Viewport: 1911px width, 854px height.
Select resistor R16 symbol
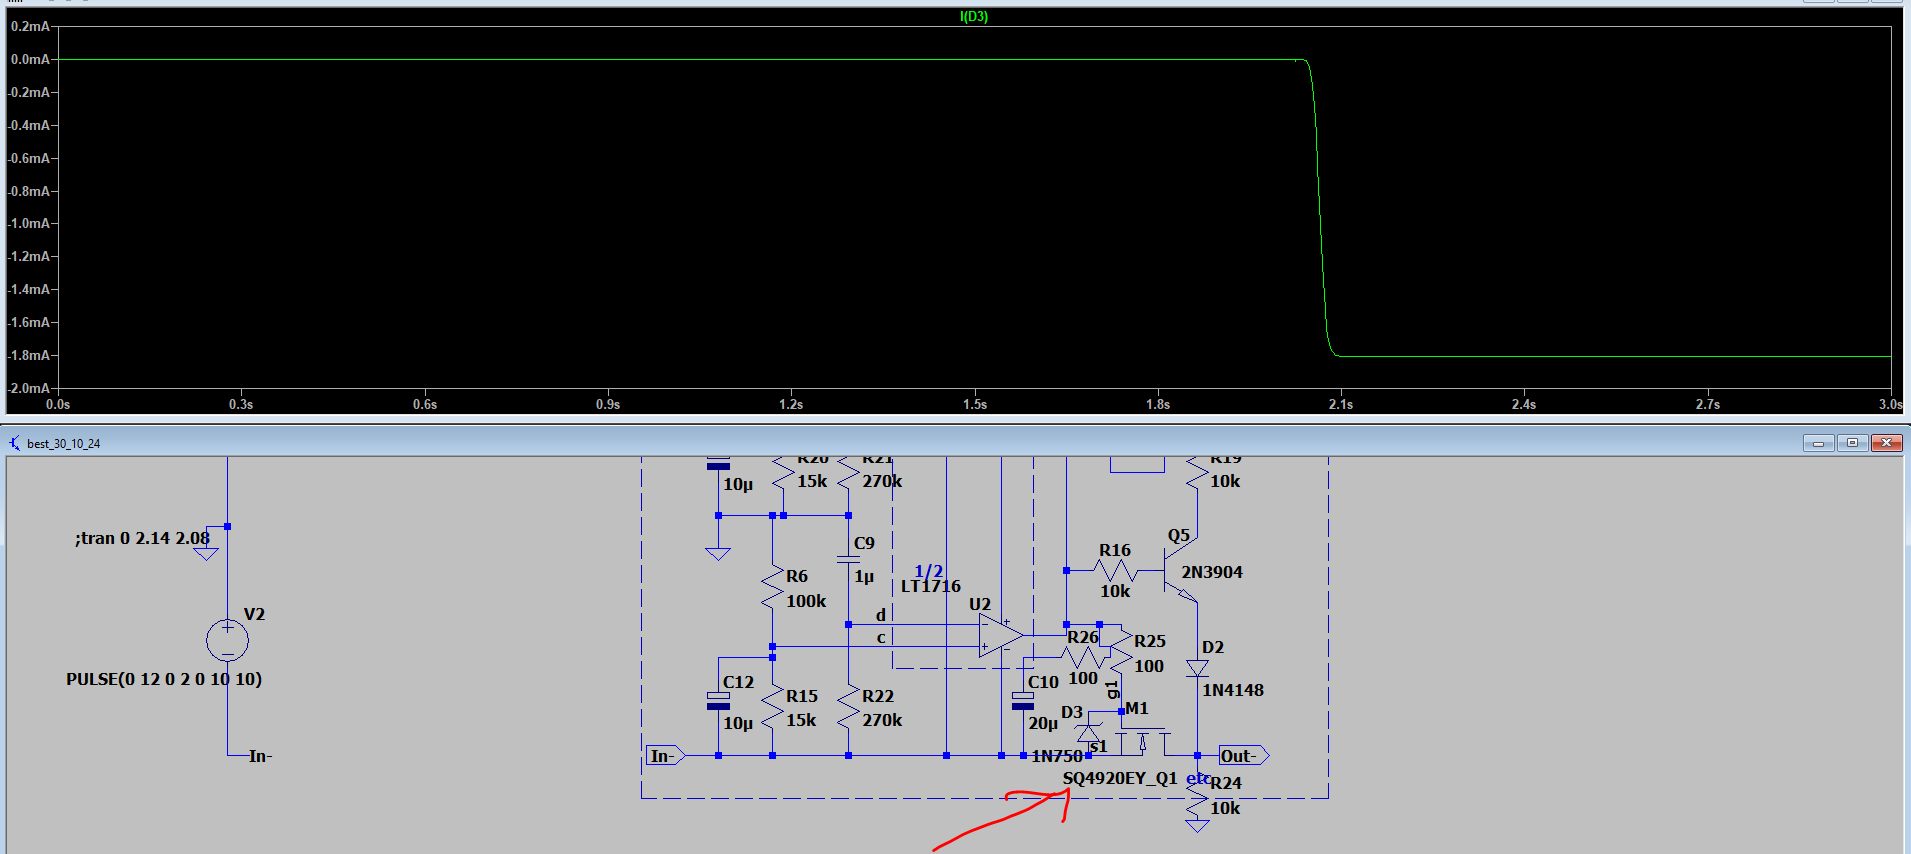(x=1115, y=571)
